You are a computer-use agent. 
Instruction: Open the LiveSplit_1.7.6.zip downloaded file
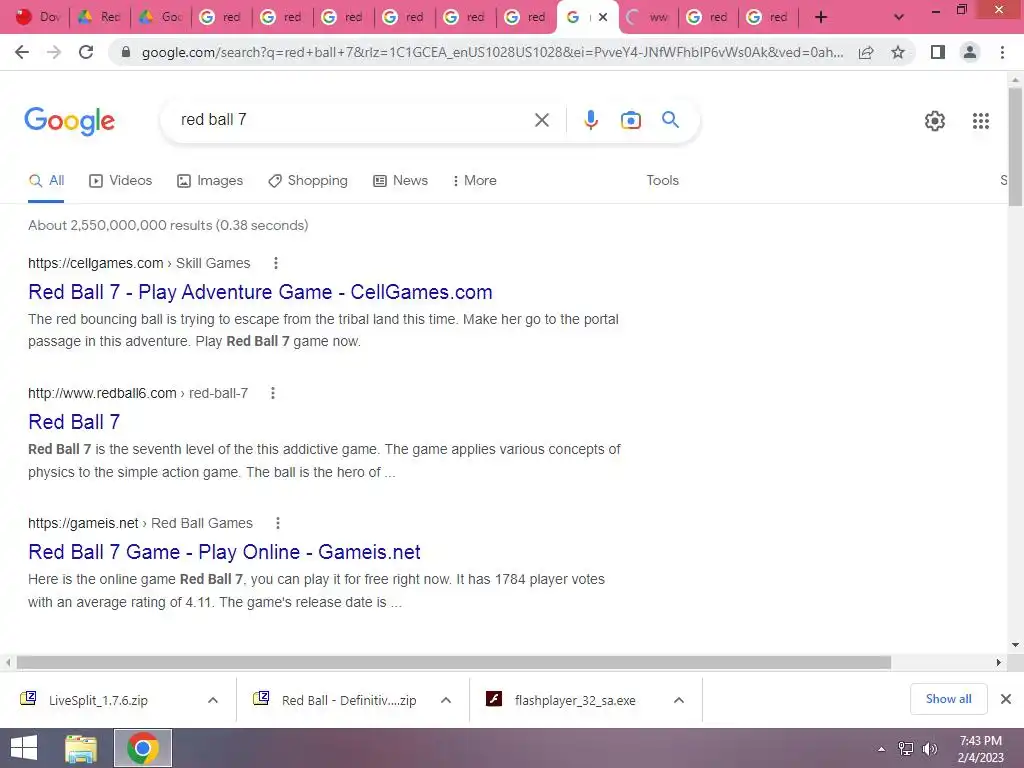[x=98, y=700]
